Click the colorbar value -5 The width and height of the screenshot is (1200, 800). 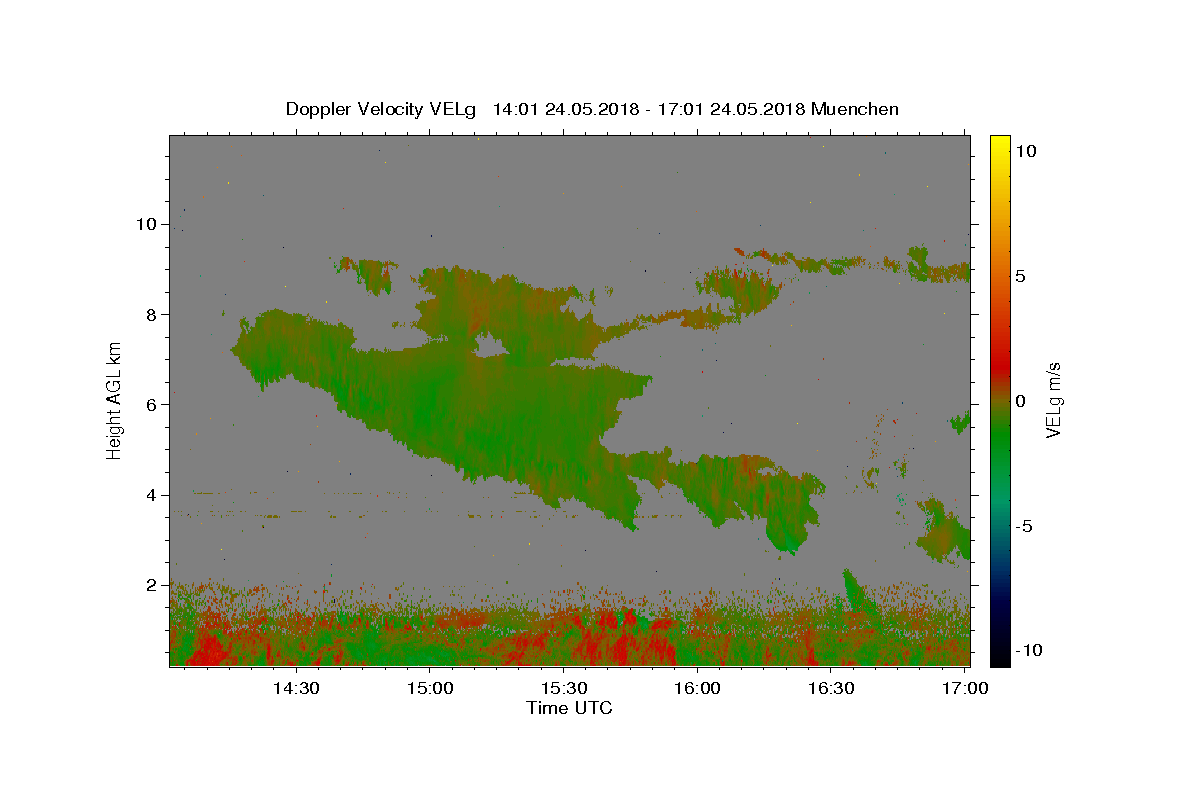[1025, 526]
